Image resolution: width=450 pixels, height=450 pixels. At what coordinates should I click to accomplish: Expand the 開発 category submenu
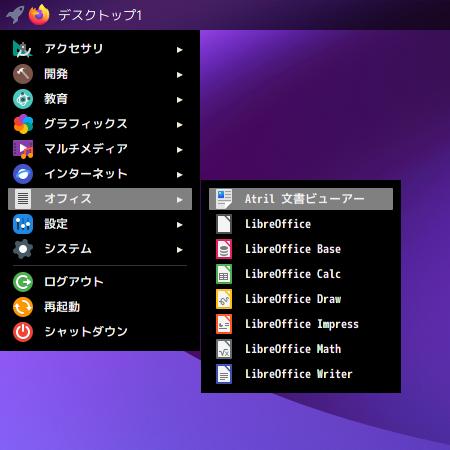[x=100, y=74]
